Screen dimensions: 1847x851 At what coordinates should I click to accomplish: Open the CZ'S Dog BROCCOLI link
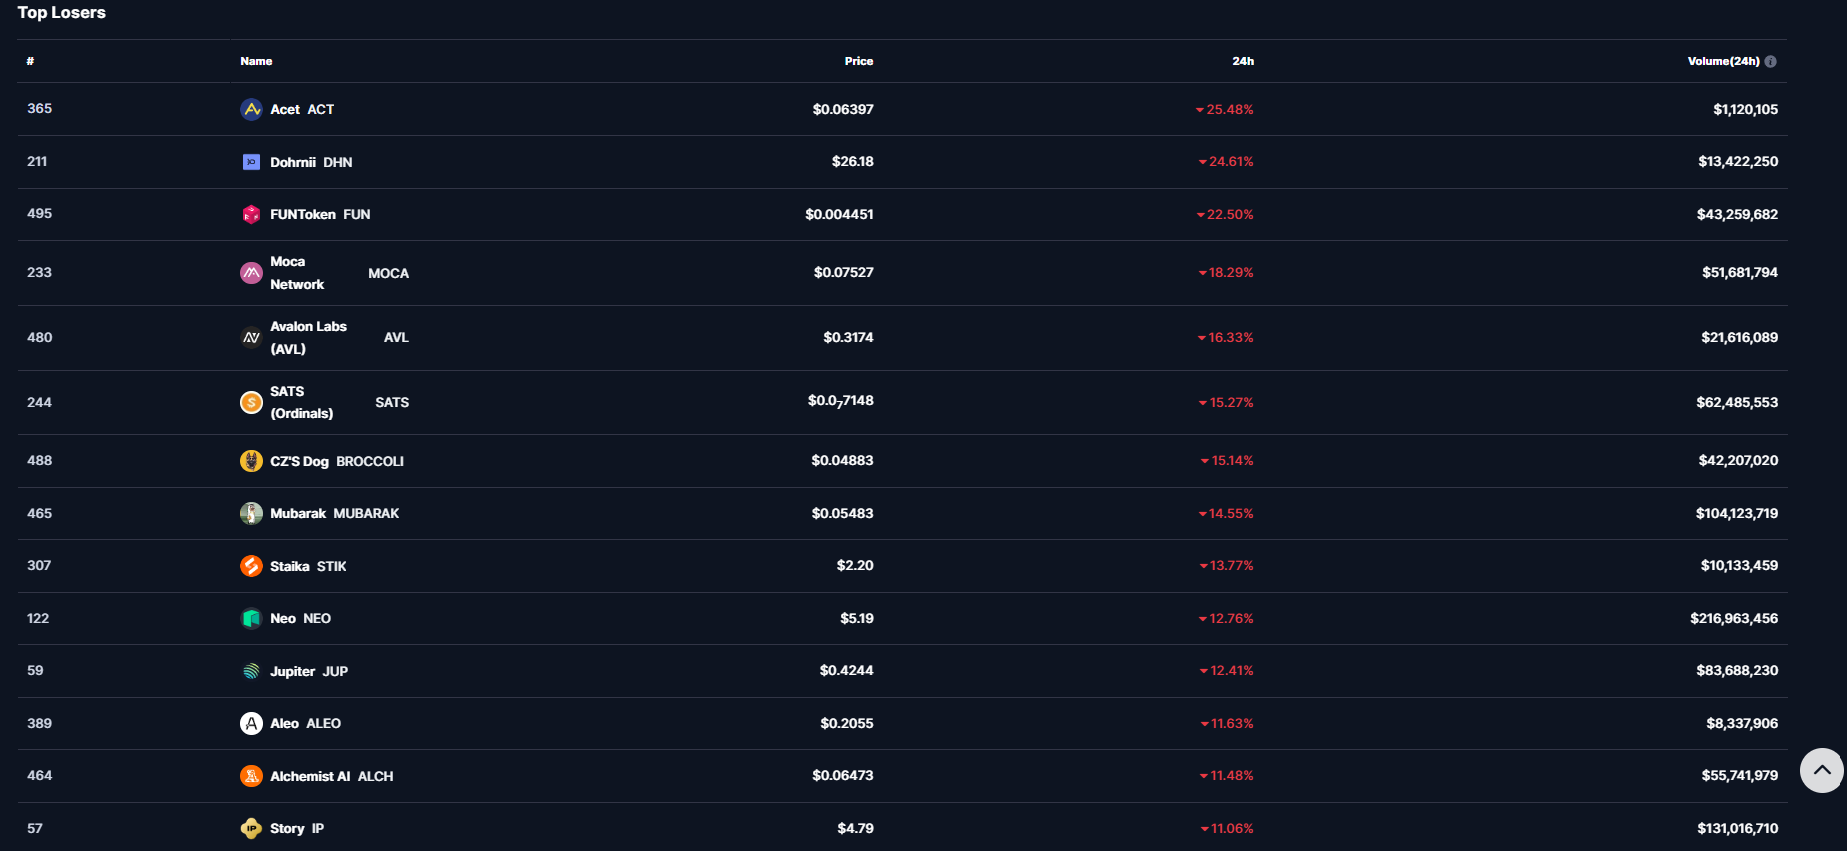click(336, 461)
